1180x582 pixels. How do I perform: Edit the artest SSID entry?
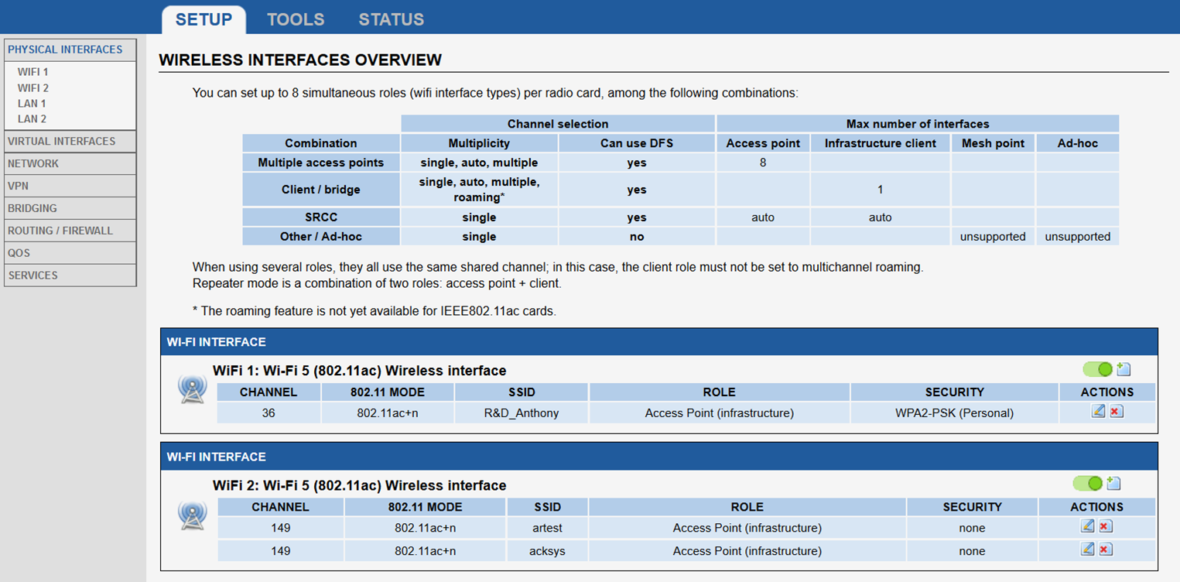1087,526
